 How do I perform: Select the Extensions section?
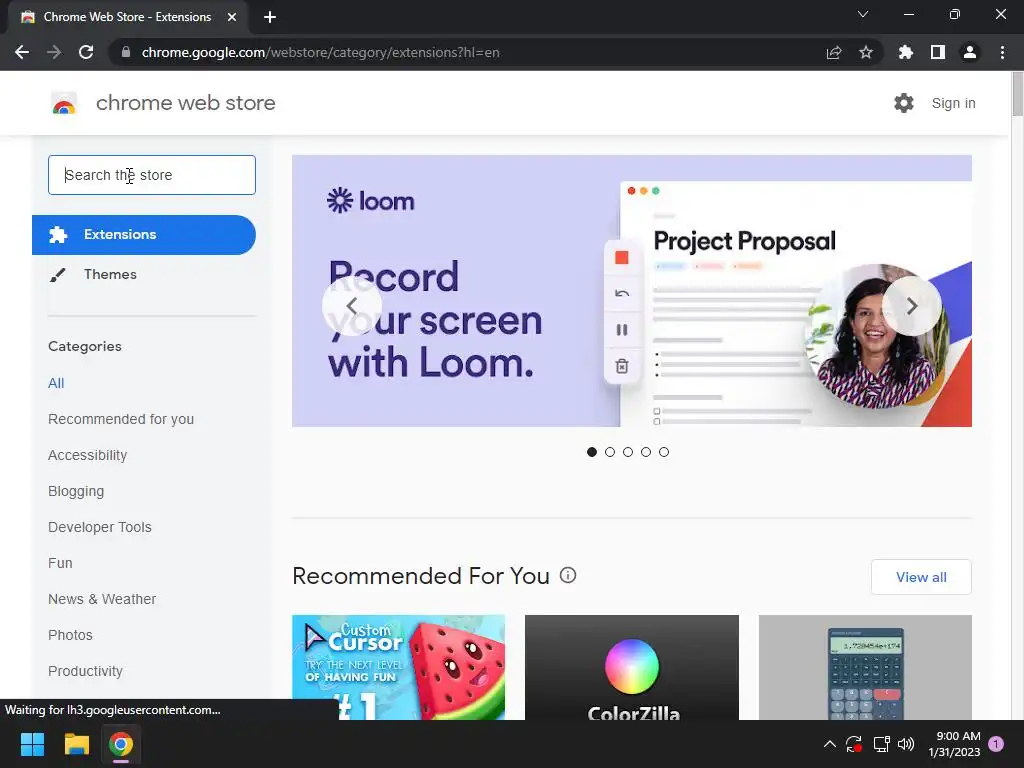point(144,234)
